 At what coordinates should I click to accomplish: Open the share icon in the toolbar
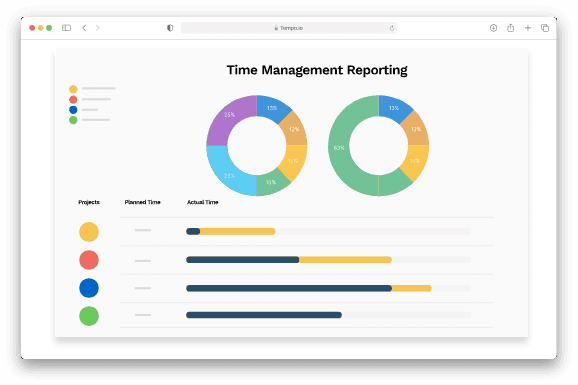(511, 28)
